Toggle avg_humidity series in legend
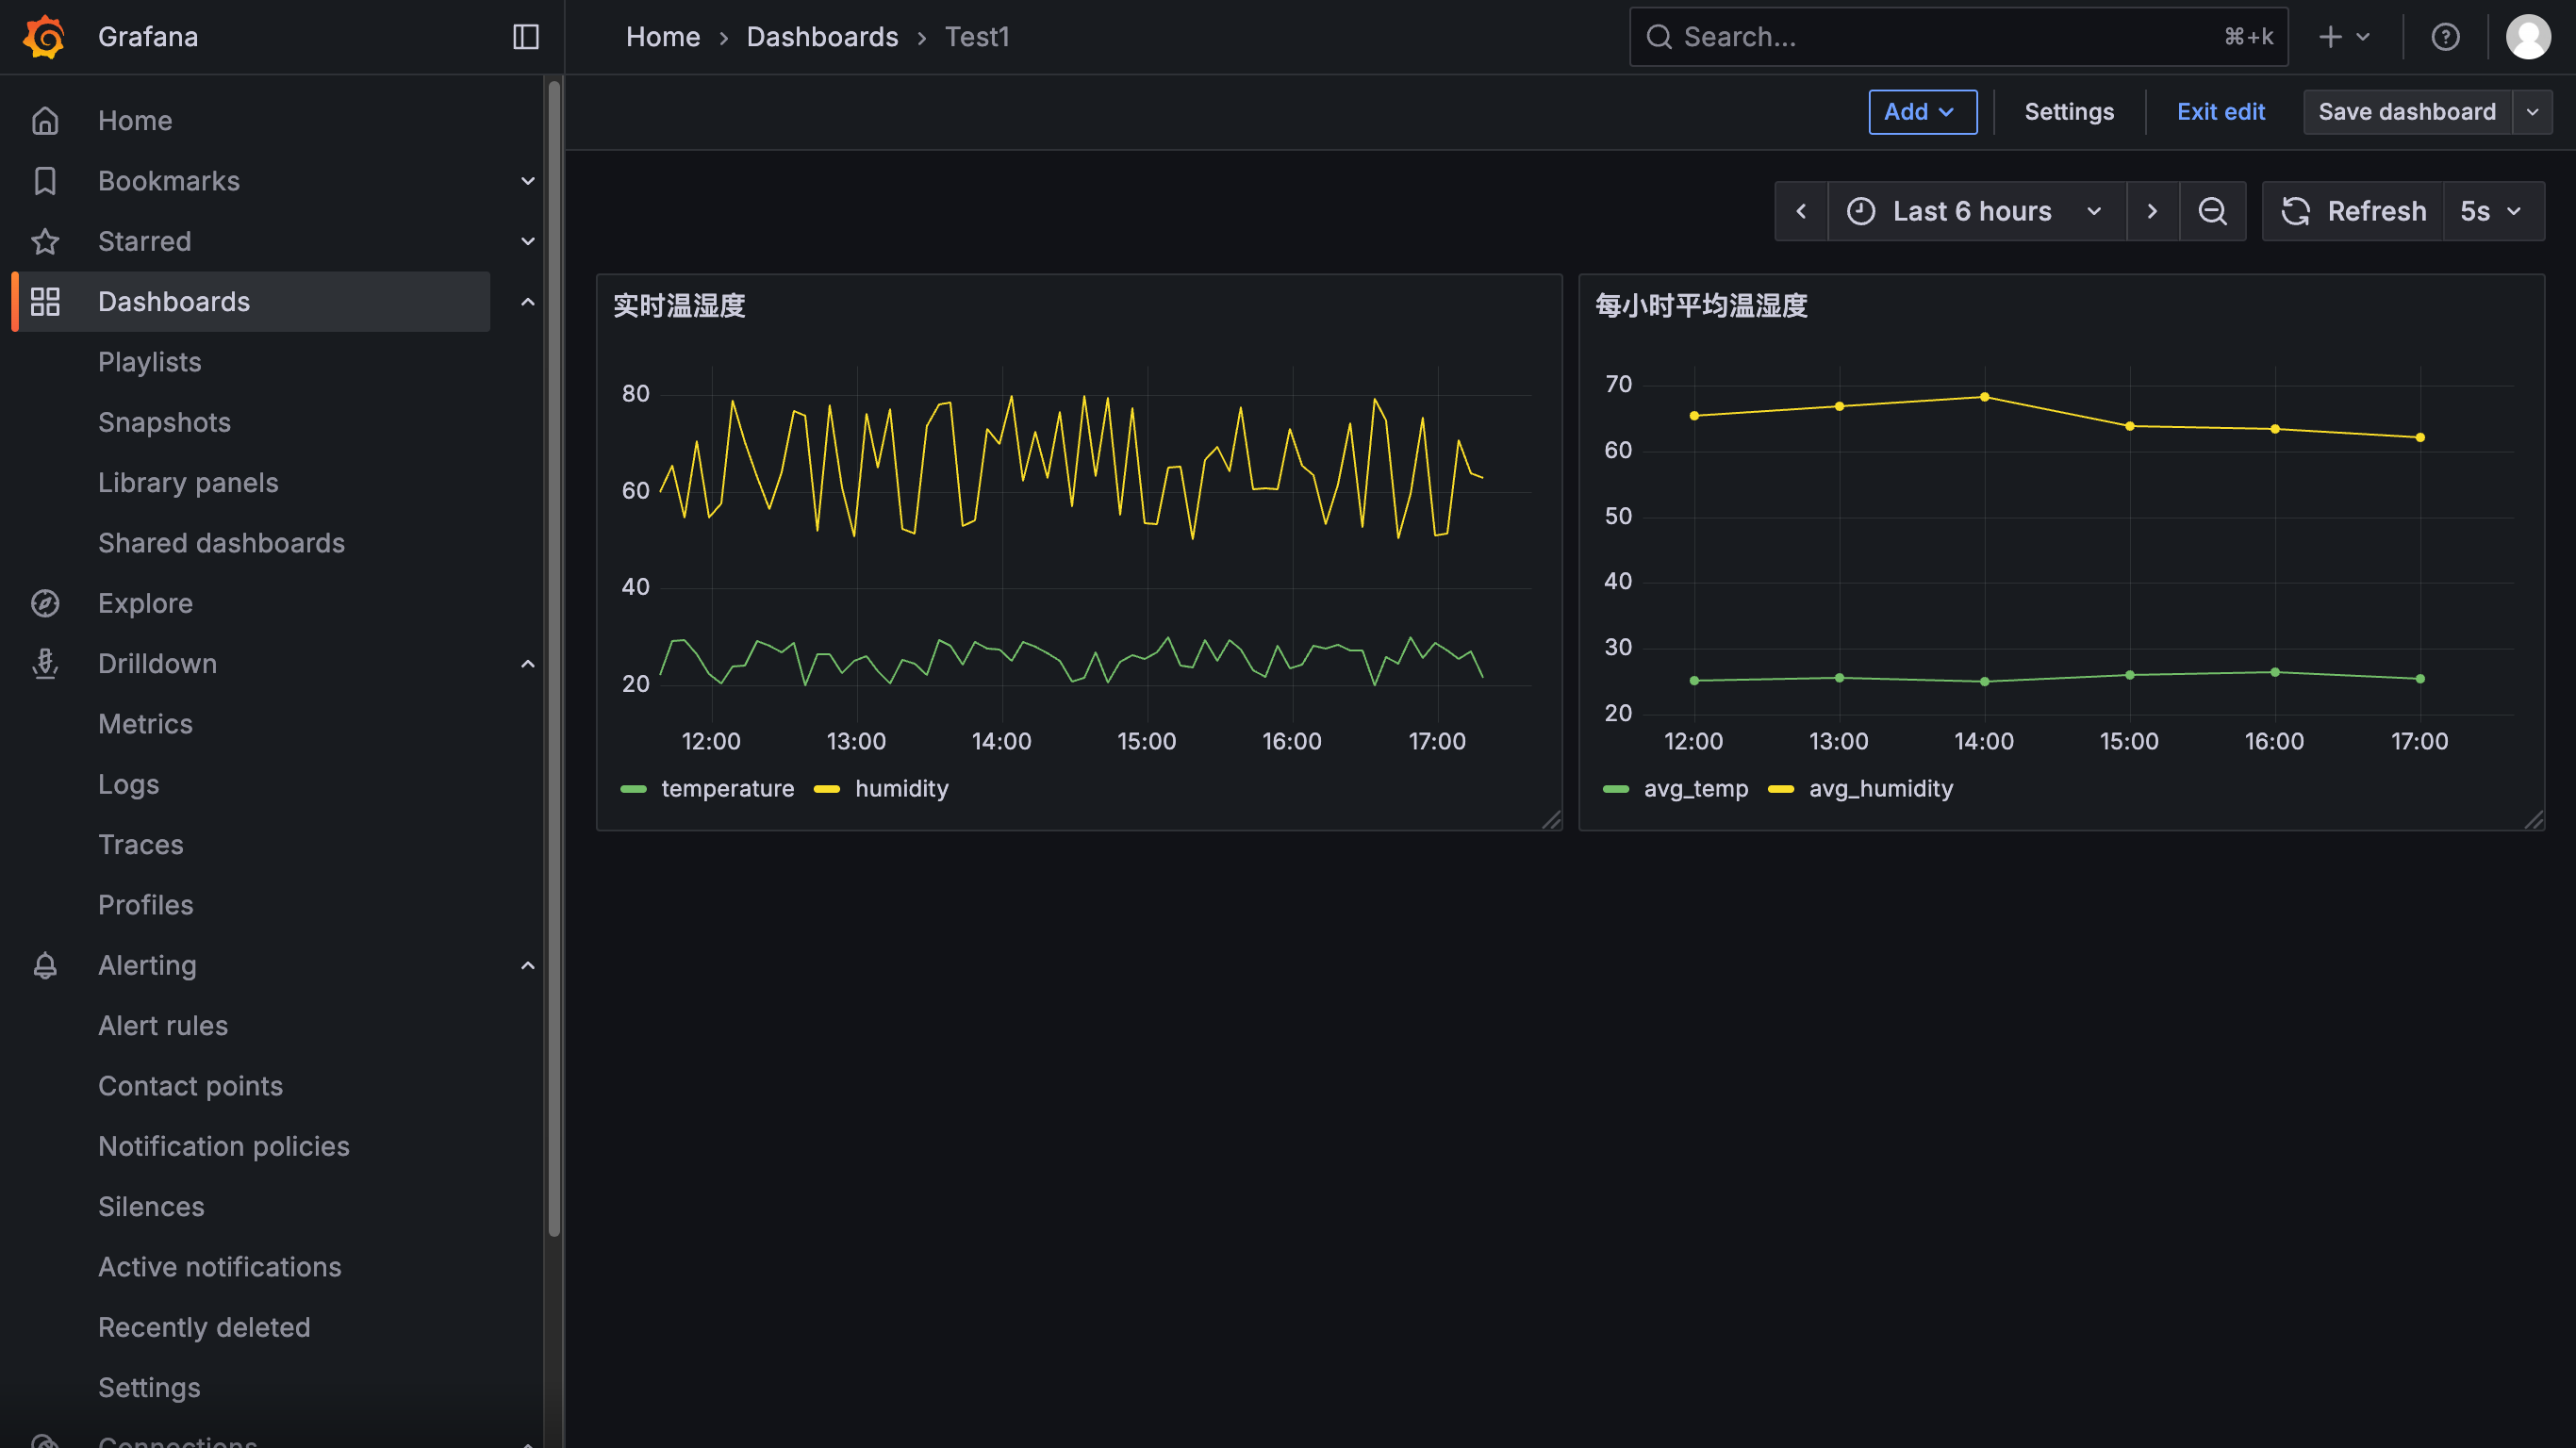Screen dimensions: 2576x1448 (1880, 788)
